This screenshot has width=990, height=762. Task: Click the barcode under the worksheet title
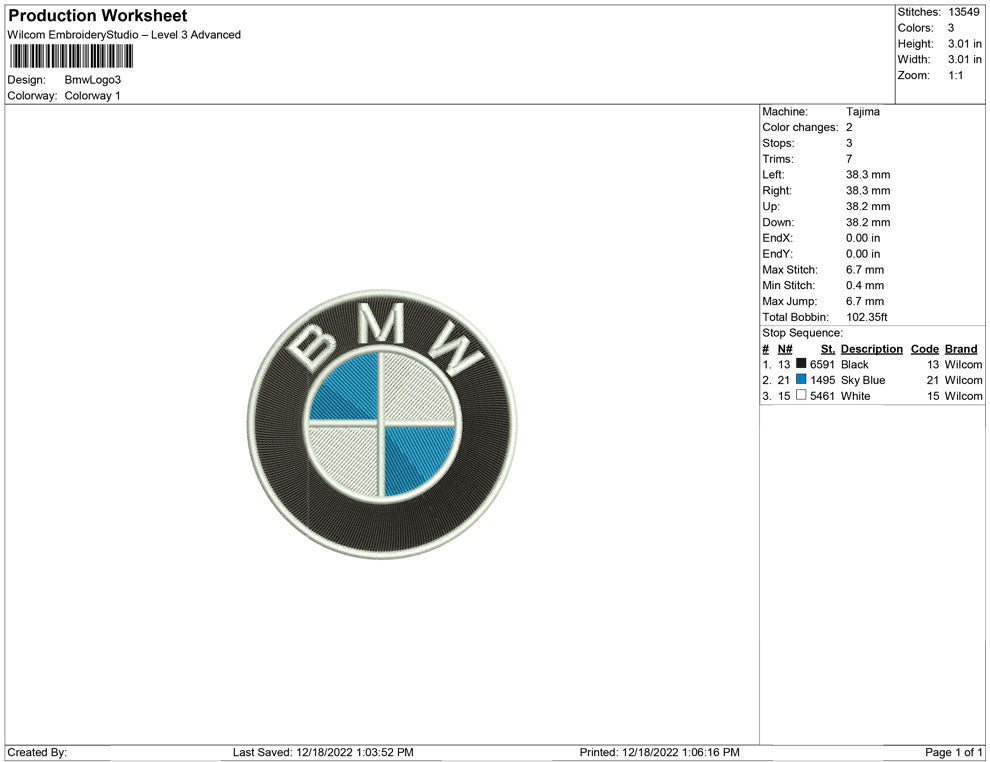coord(71,56)
